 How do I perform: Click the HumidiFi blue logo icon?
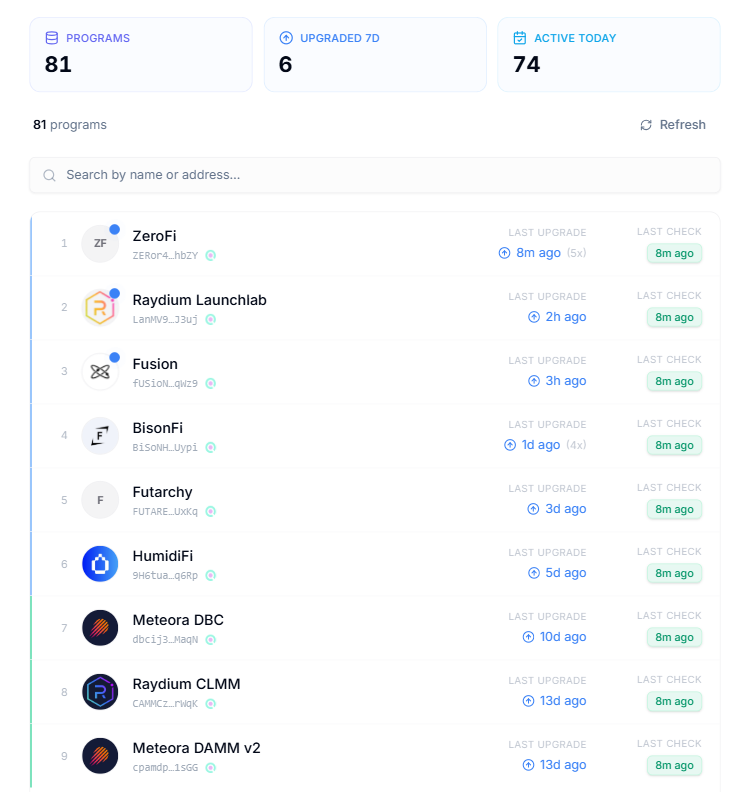pos(100,564)
